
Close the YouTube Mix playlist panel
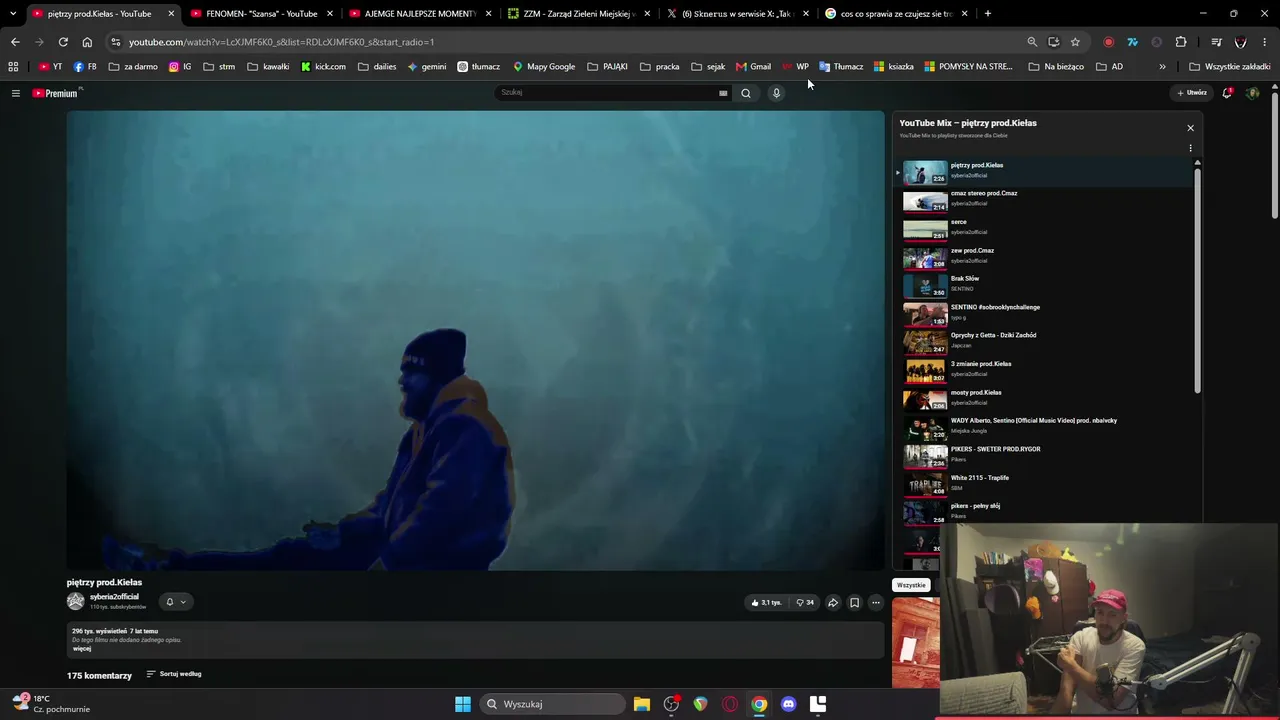click(1190, 128)
